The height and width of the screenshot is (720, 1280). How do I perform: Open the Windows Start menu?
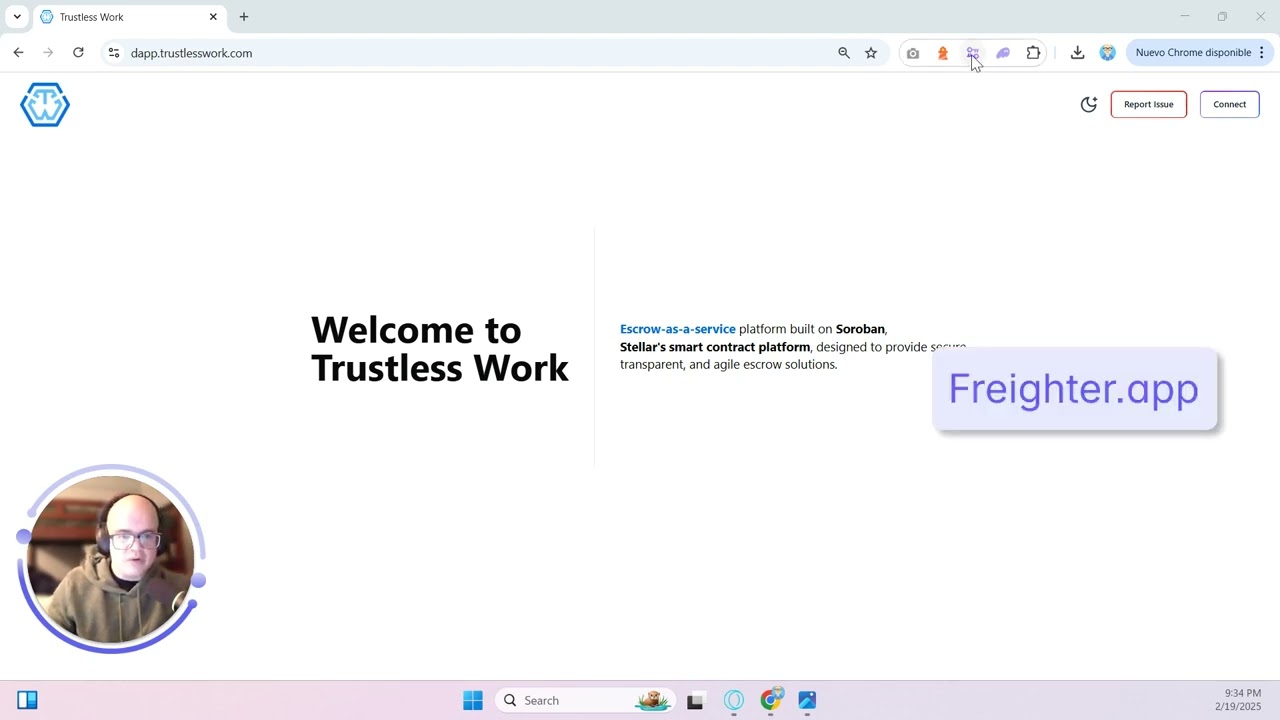click(x=473, y=700)
